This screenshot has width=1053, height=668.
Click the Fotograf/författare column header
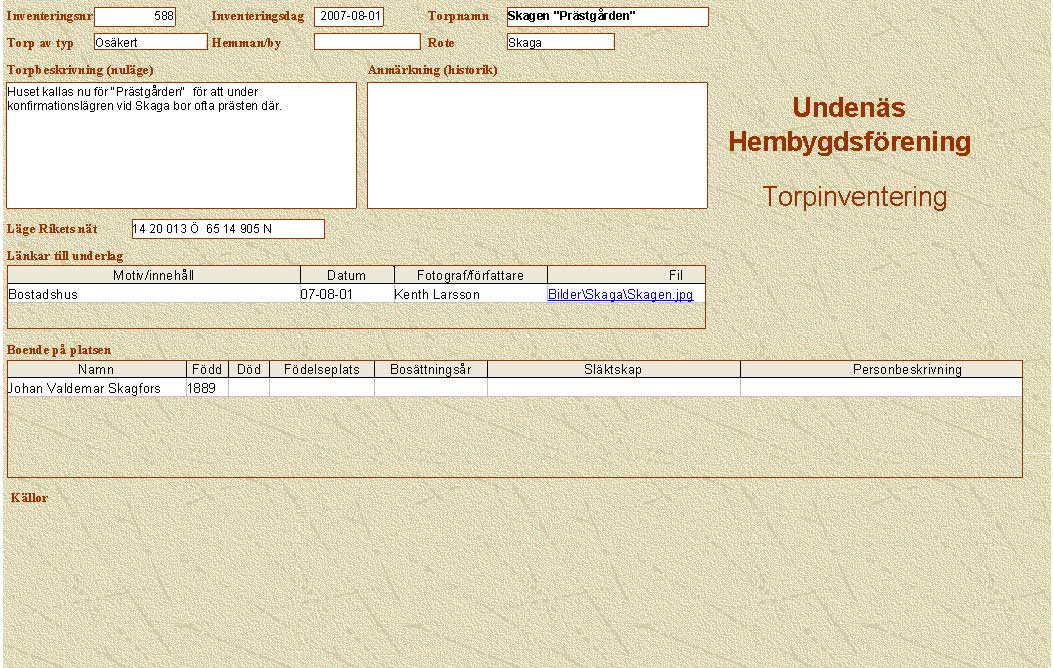point(470,275)
